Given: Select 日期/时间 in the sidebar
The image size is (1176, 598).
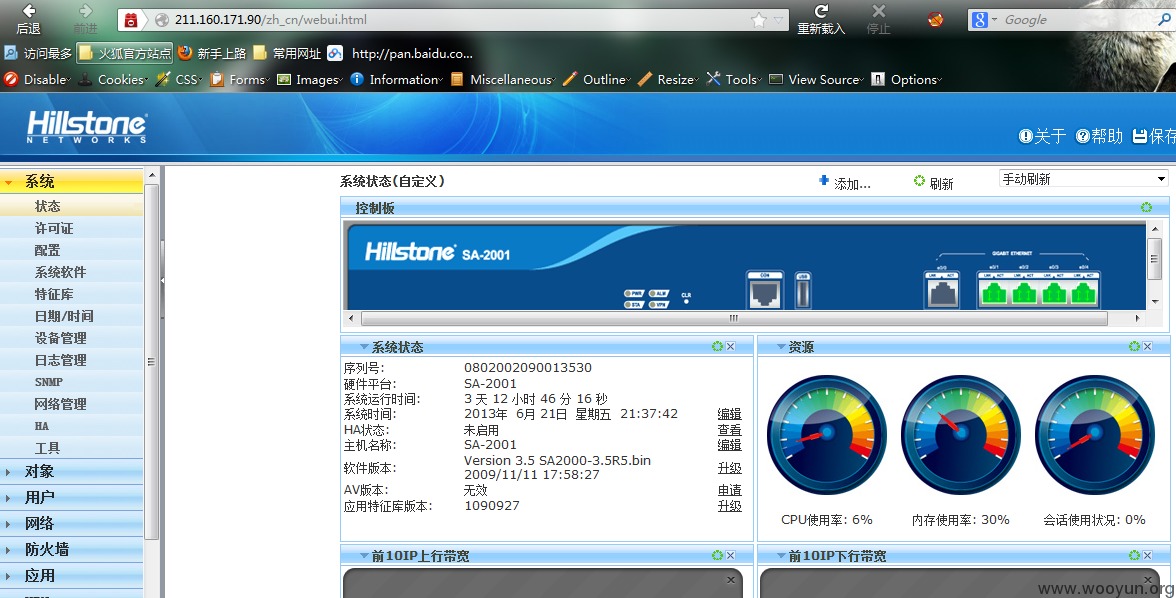Looking at the screenshot, I should click(71, 316).
